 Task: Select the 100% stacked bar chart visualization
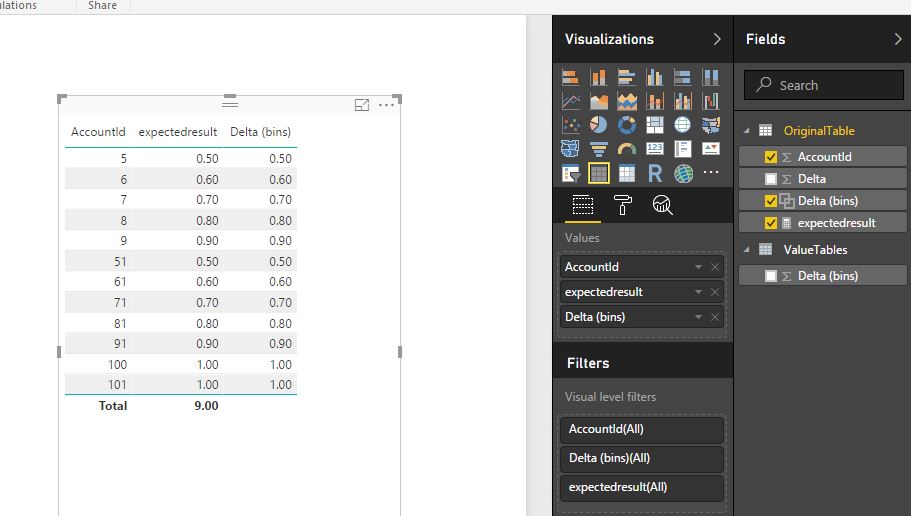[x=683, y=77]
